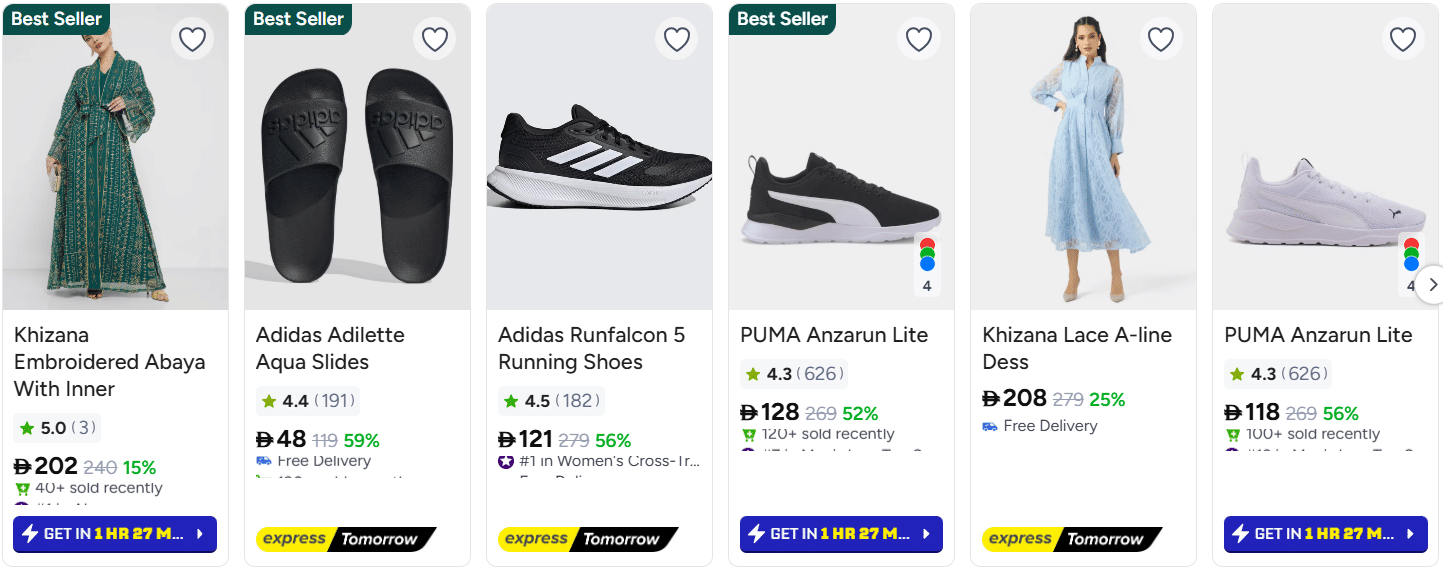
Task: Click express Tomorrow badge on Adidas Adilette Slides
Action: click(345, 539)
